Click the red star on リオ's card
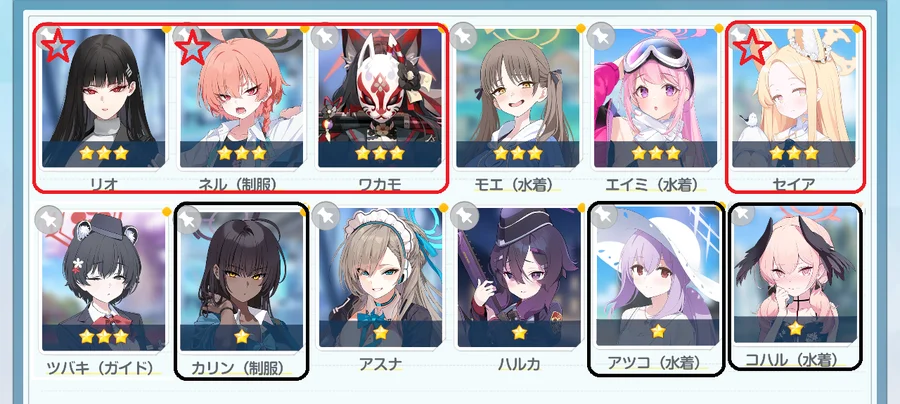The height and width of the screenshot is (404, 900). tap(58, 47)
